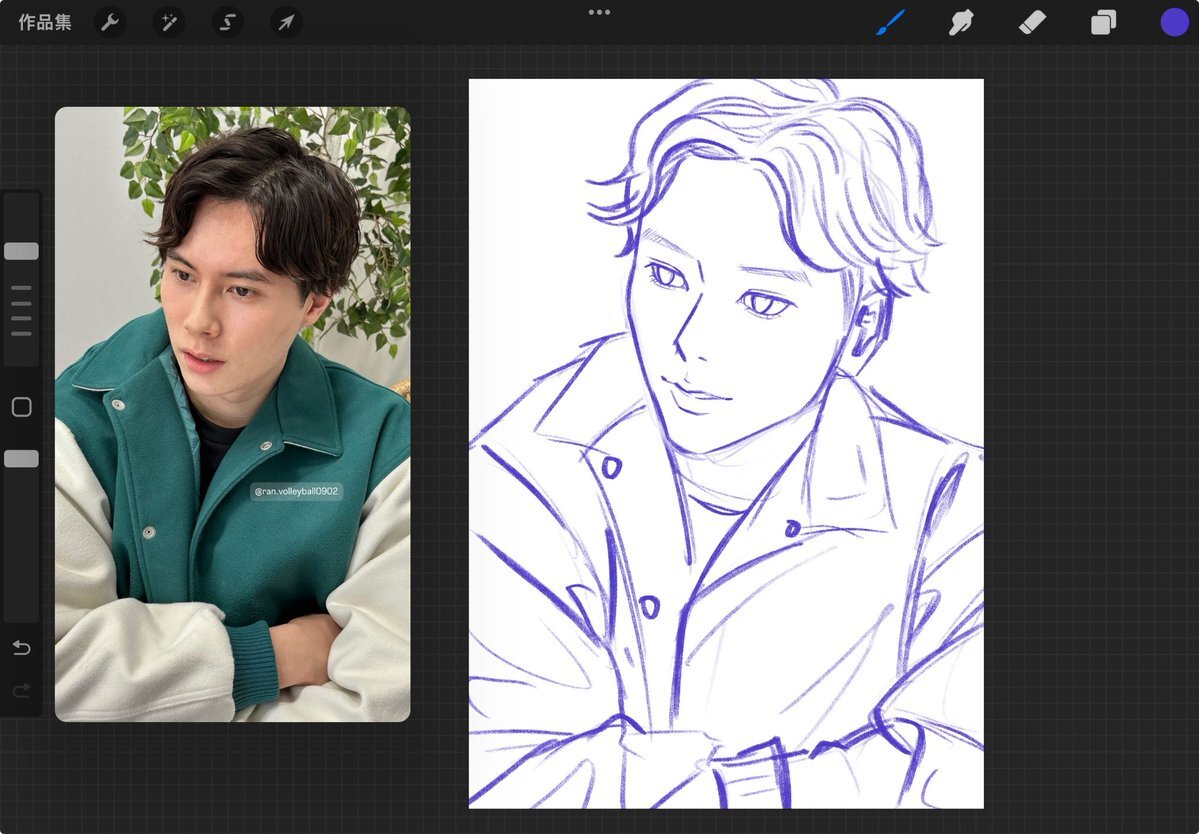Open the 作品集 gallery
The width and height of the screenshot is (1199, 834).
click(45, 22)
